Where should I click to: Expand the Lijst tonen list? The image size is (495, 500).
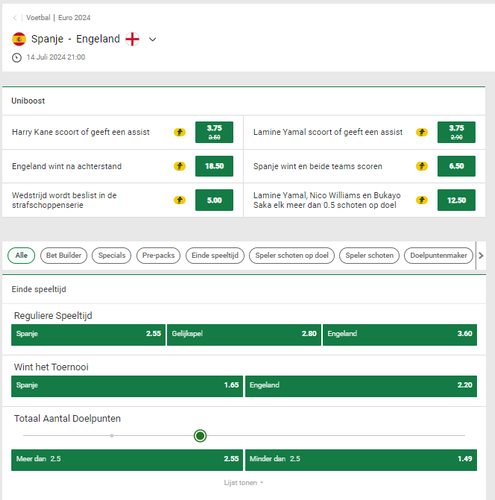243,483
